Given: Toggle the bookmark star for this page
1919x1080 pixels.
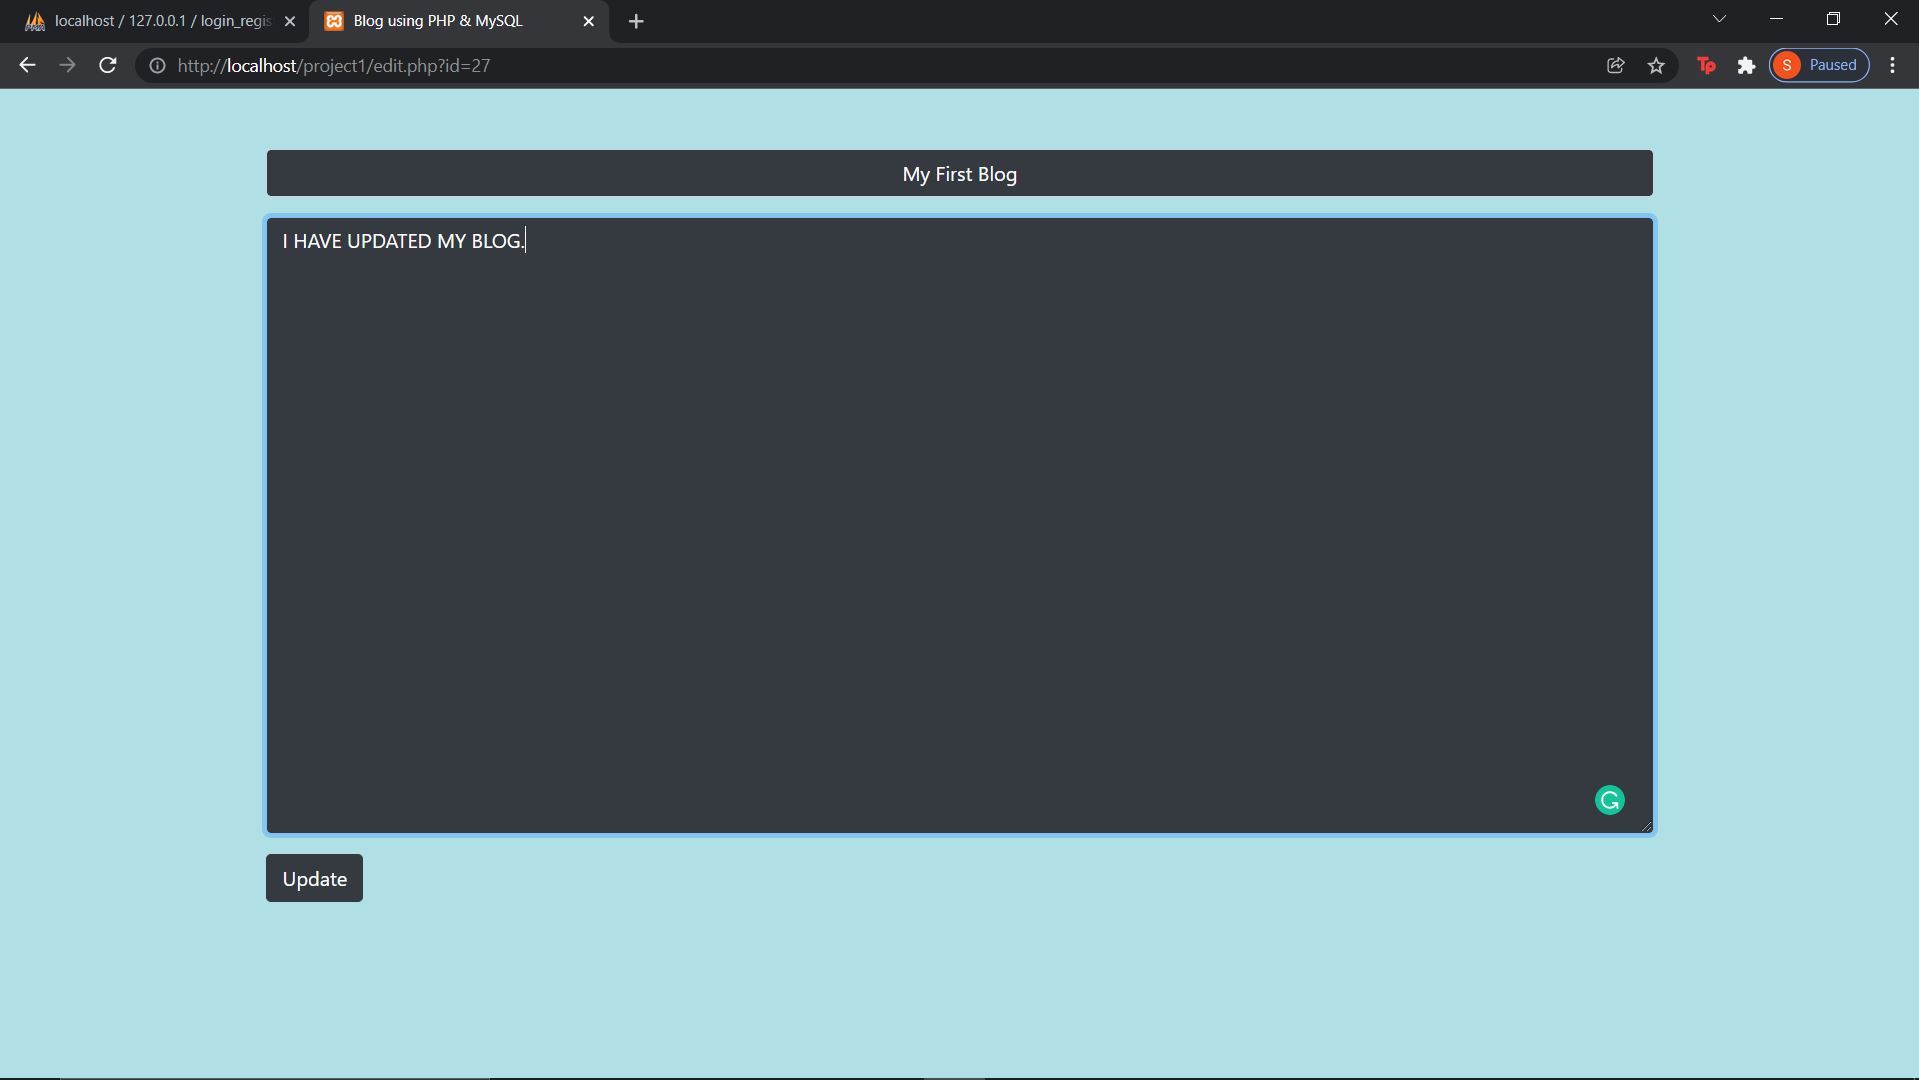Looking at the screenshot, I should [1656, 65].
